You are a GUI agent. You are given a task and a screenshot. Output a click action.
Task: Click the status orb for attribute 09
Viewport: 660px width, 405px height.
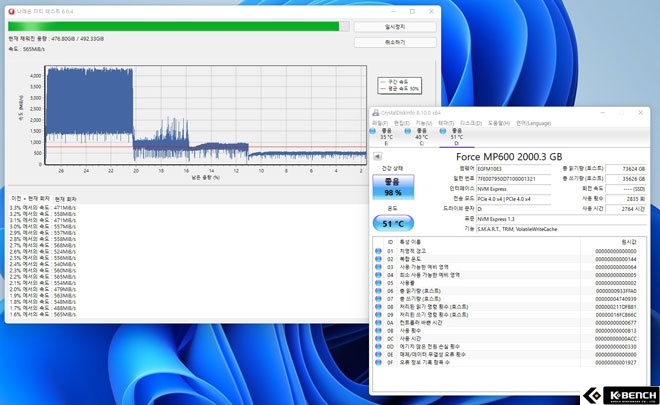378,314
